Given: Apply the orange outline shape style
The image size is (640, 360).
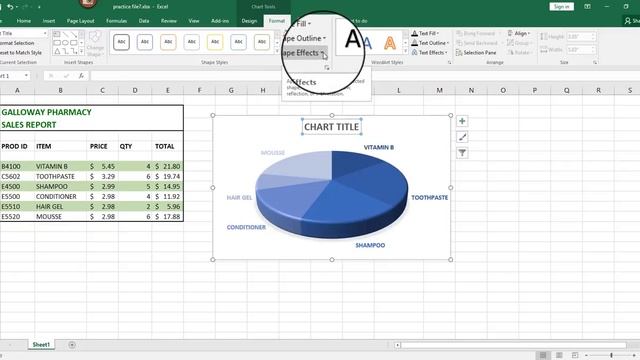Looking at the screenshot, I should tap(168, 42).
